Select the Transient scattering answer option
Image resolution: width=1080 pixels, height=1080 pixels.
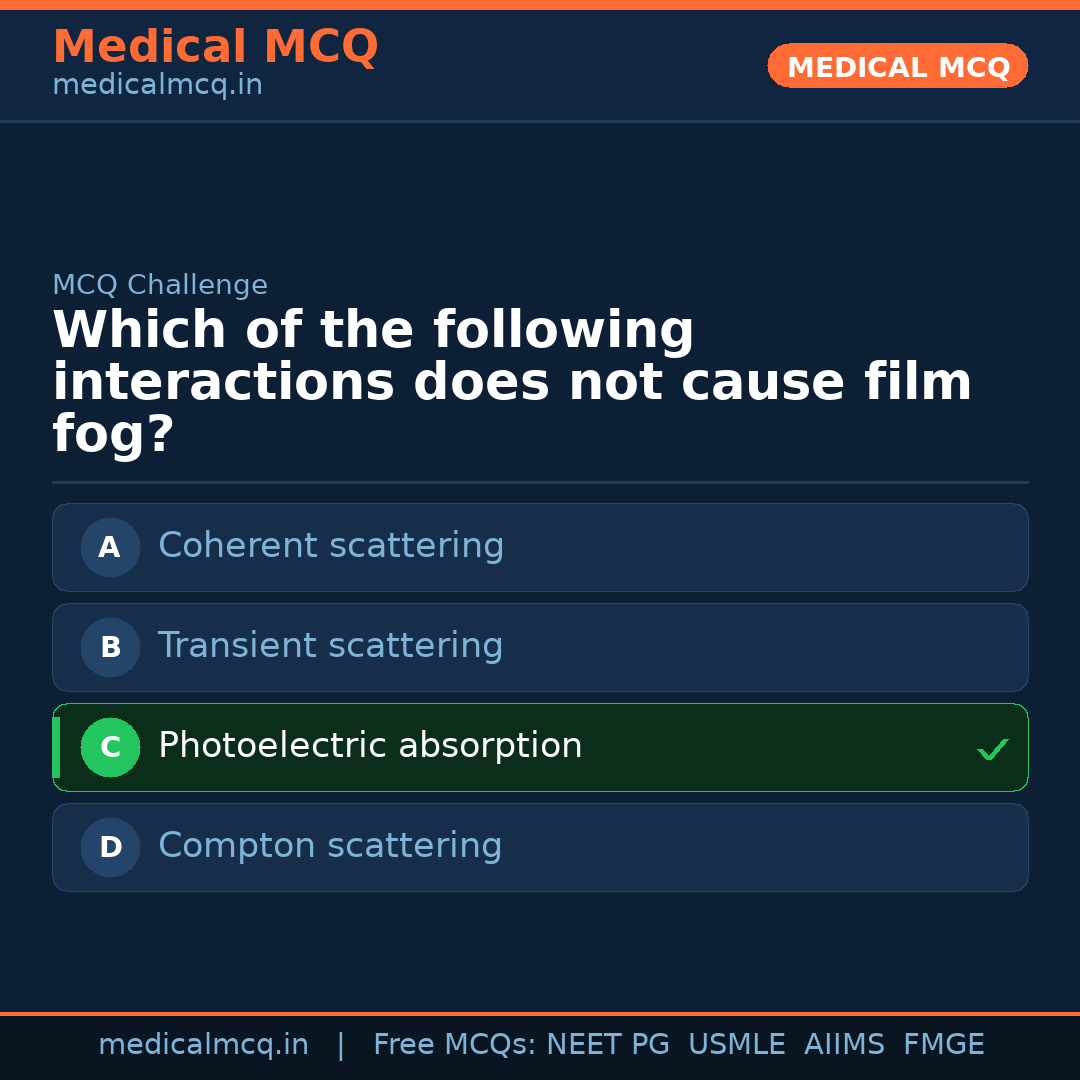(540, 647)
